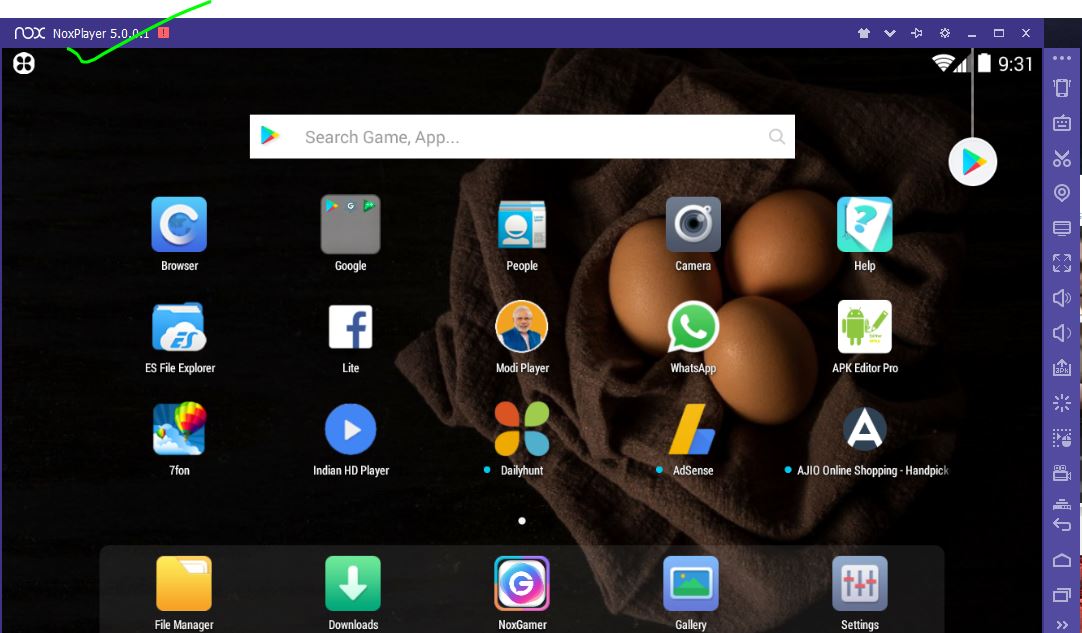
Task: Open the Dailyhunt app
Action: 522,429
